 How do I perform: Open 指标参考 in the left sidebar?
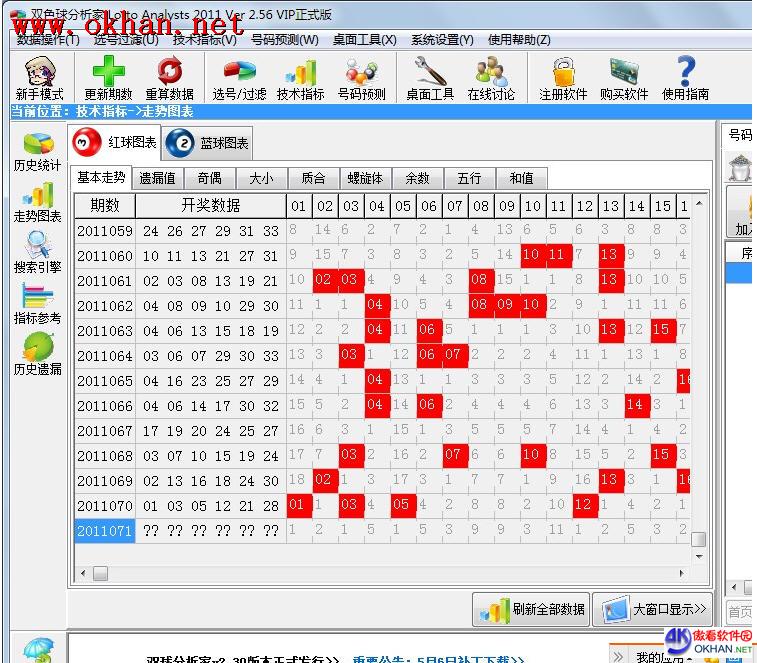click(x=38, y=304)
